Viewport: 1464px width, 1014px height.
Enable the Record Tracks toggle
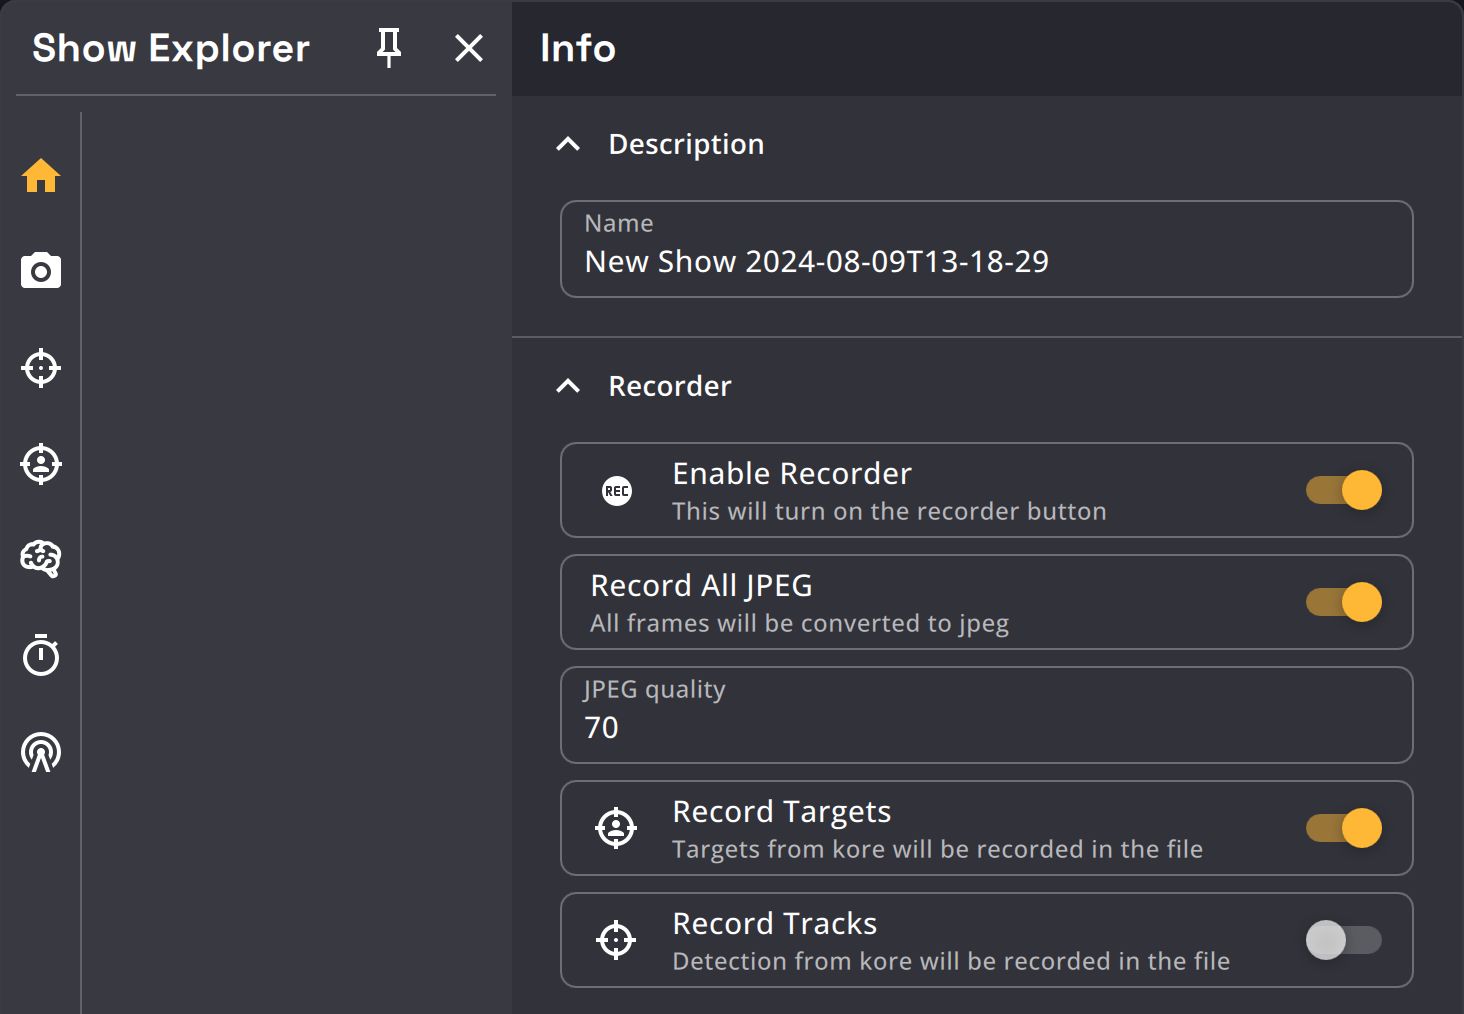(1344, 940)
